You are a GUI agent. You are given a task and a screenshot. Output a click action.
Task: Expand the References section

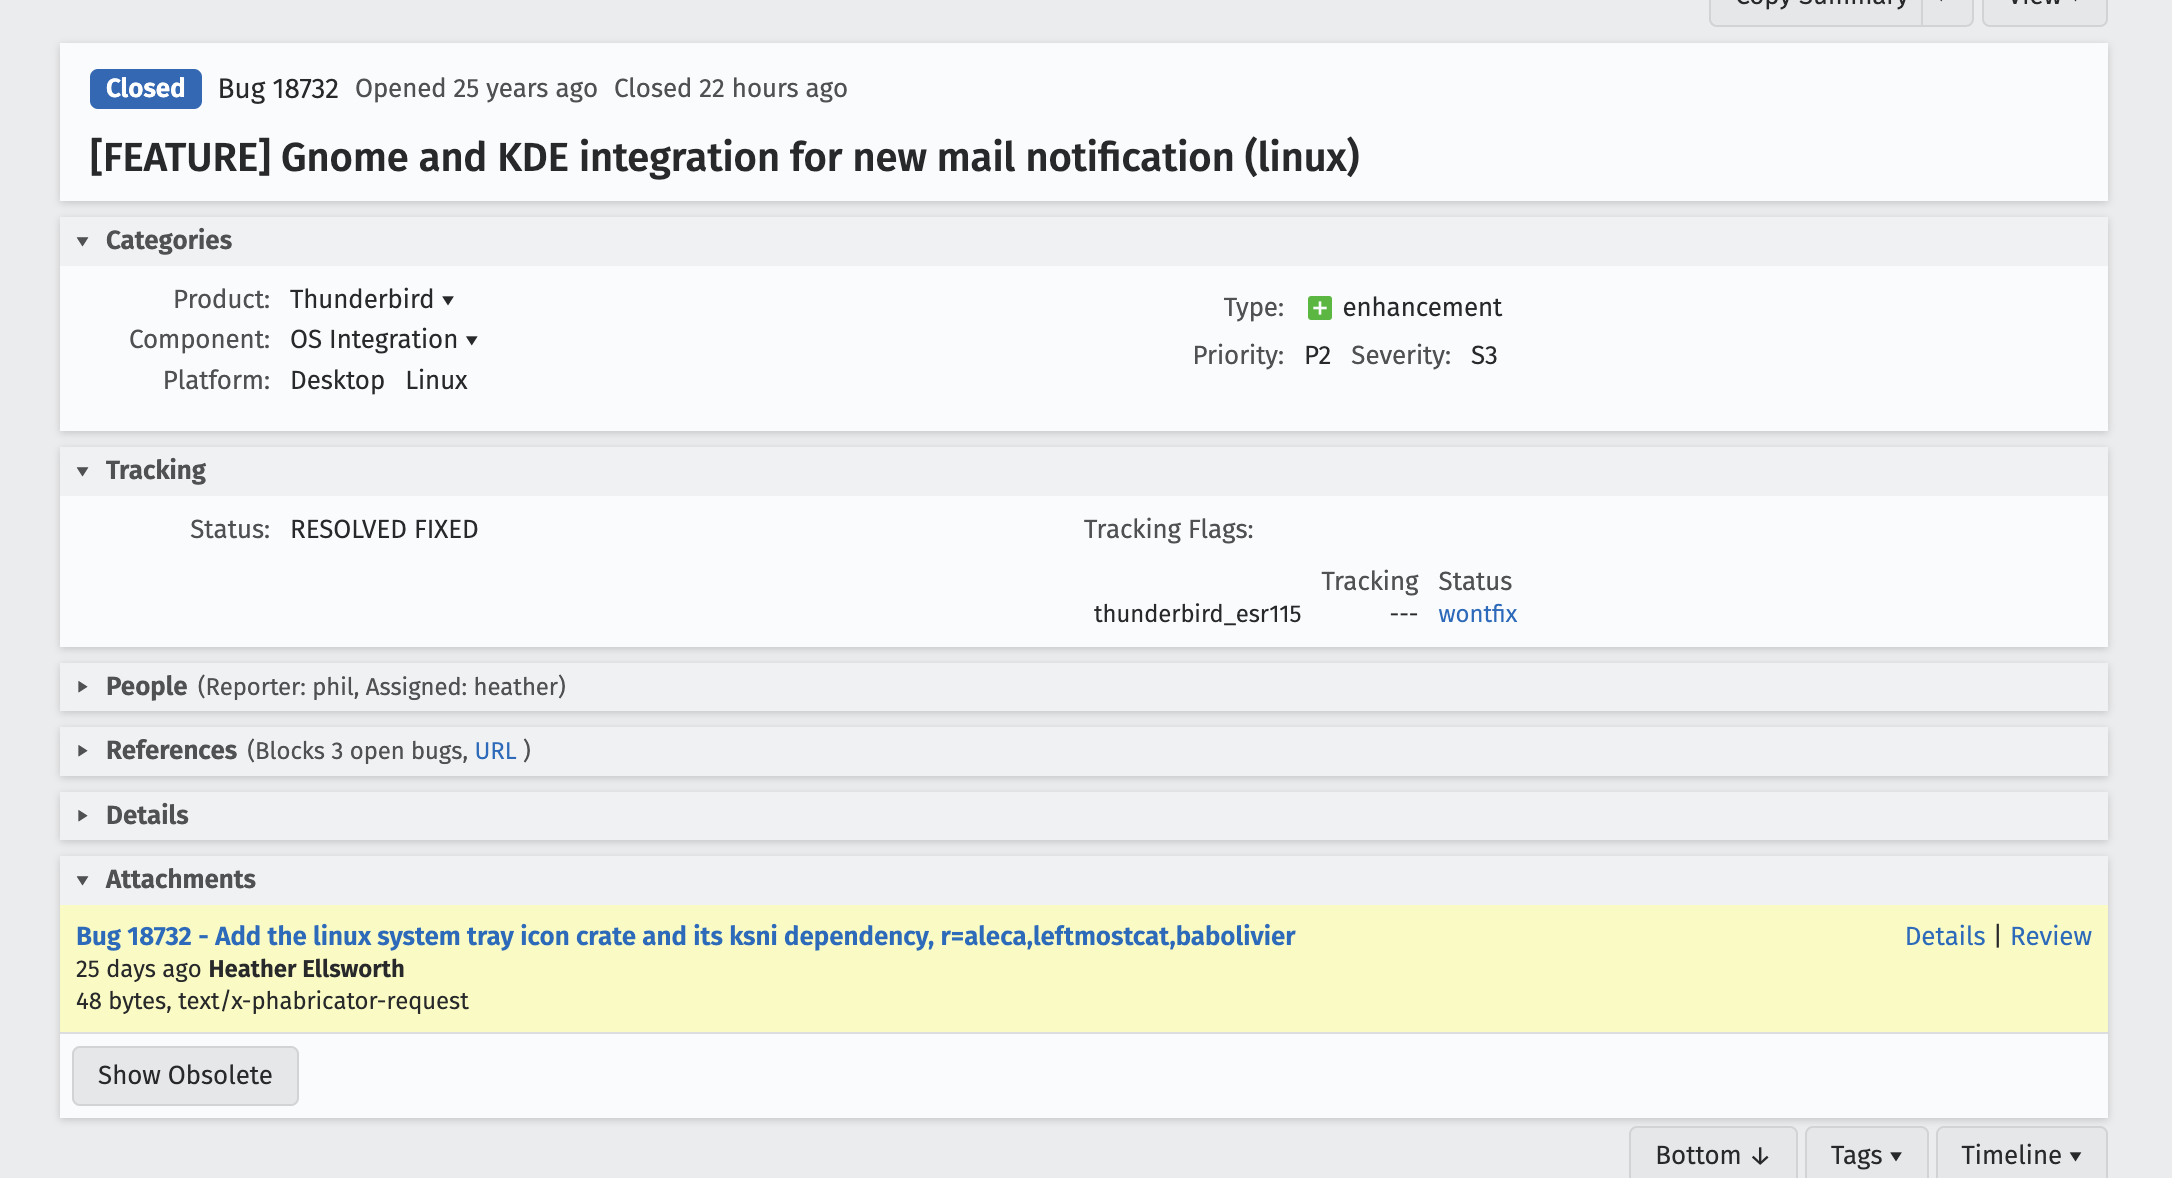83,751
